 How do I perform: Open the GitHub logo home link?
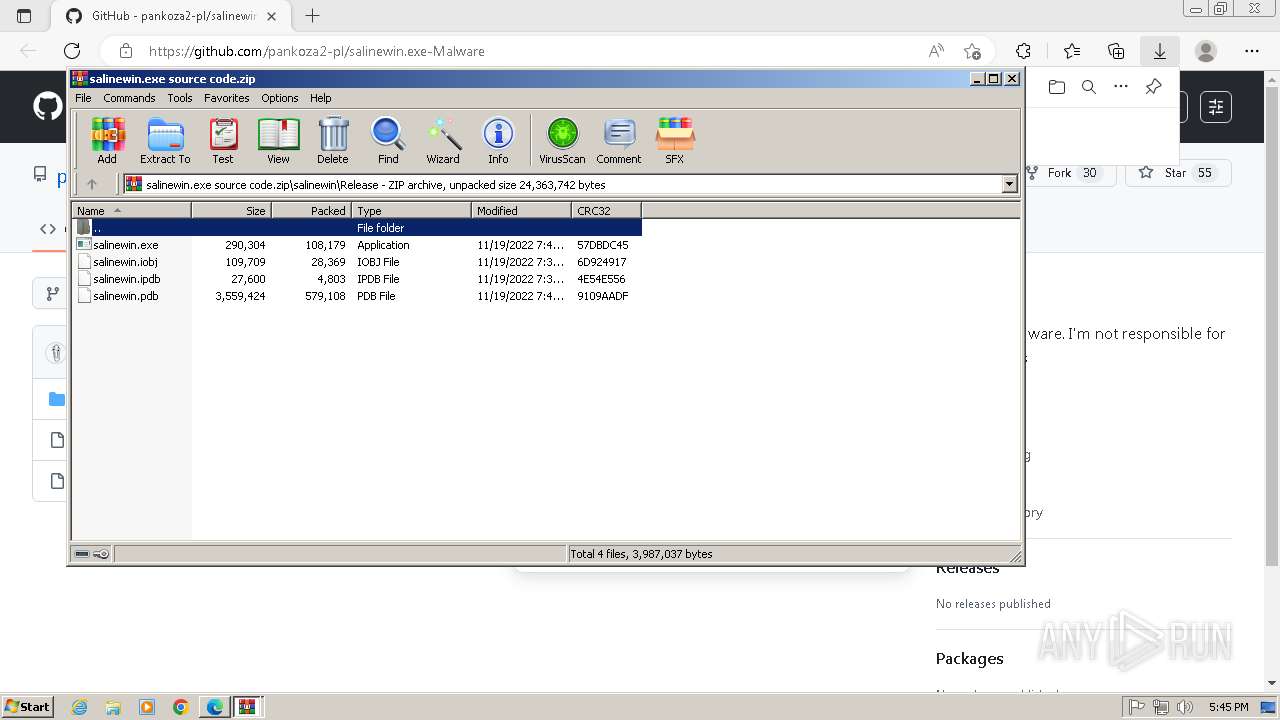point(47,106)
